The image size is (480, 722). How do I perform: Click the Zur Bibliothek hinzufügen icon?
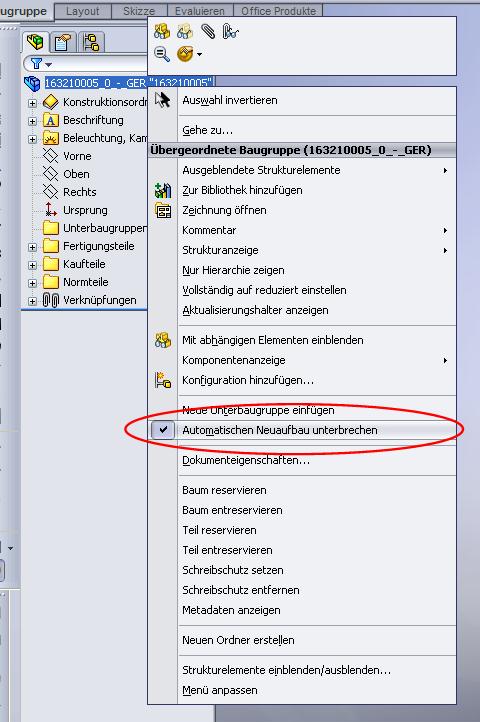163,190
